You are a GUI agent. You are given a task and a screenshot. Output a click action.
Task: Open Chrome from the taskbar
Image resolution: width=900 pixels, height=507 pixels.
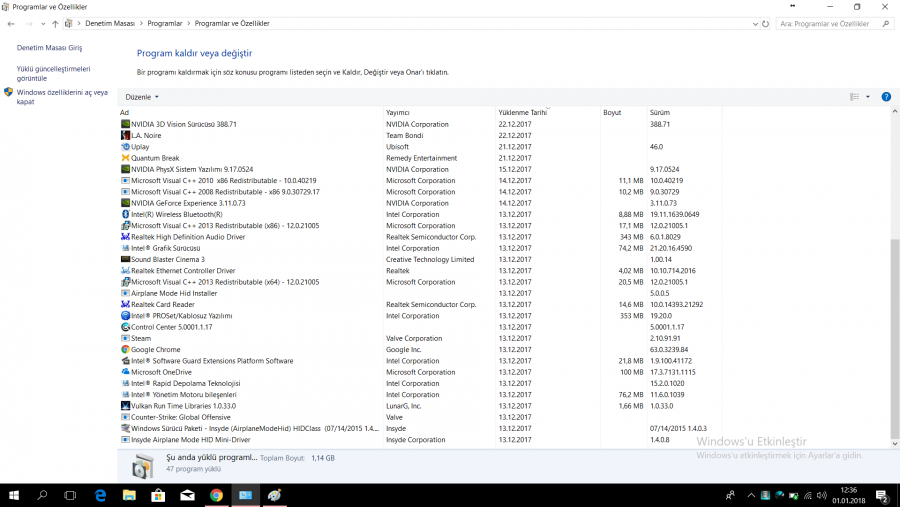(216, 495)
